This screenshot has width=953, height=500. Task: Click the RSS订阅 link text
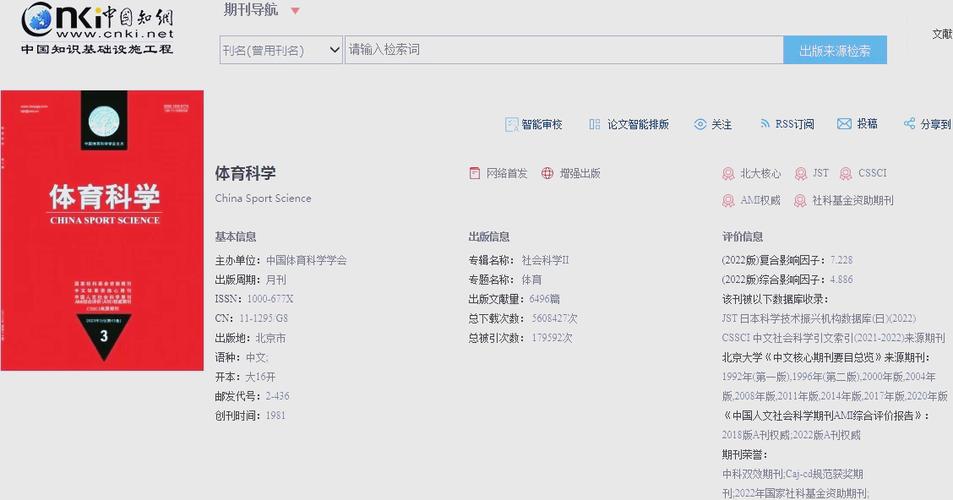[x=795, y=125]
